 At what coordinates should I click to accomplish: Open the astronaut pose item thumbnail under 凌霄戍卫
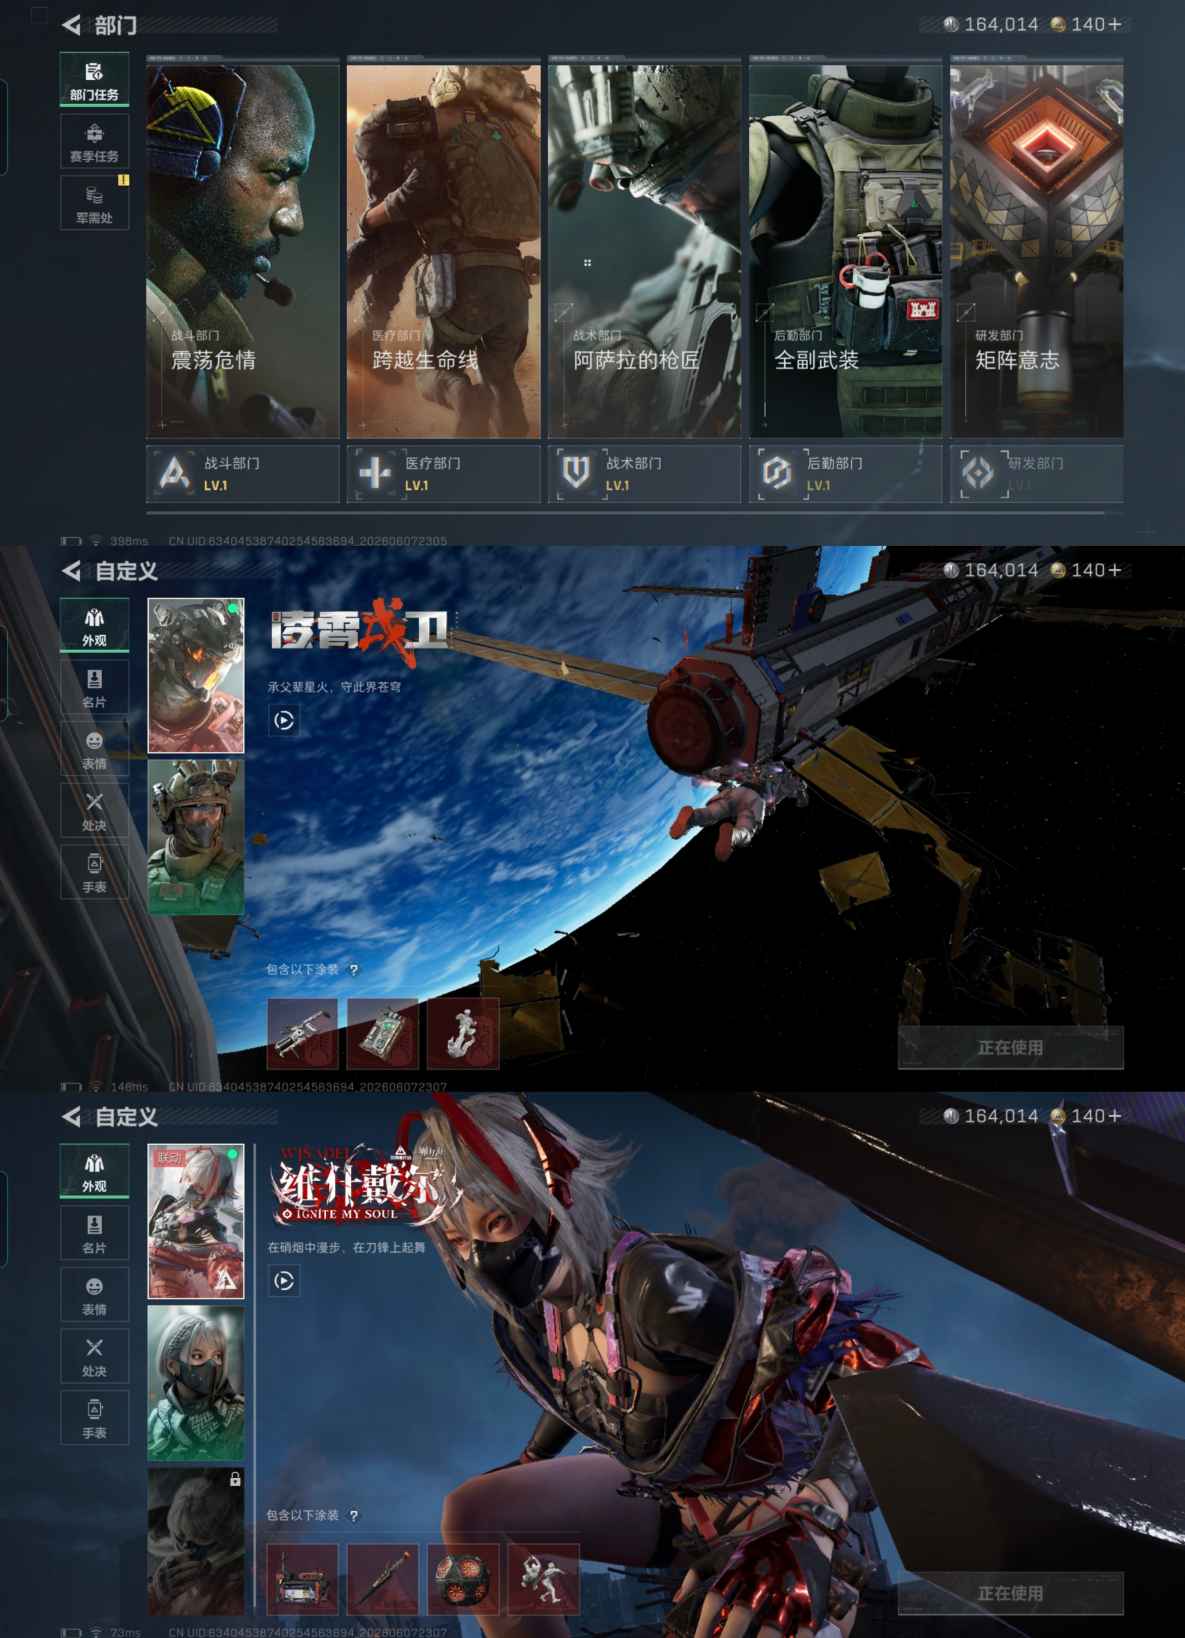(462, 1033)
